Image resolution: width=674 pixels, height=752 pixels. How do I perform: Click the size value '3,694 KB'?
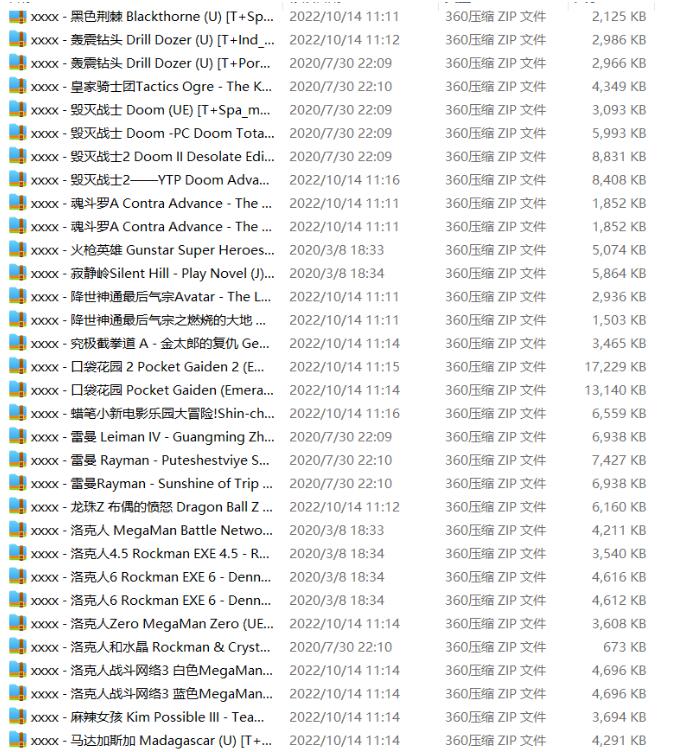click(619, 717)
